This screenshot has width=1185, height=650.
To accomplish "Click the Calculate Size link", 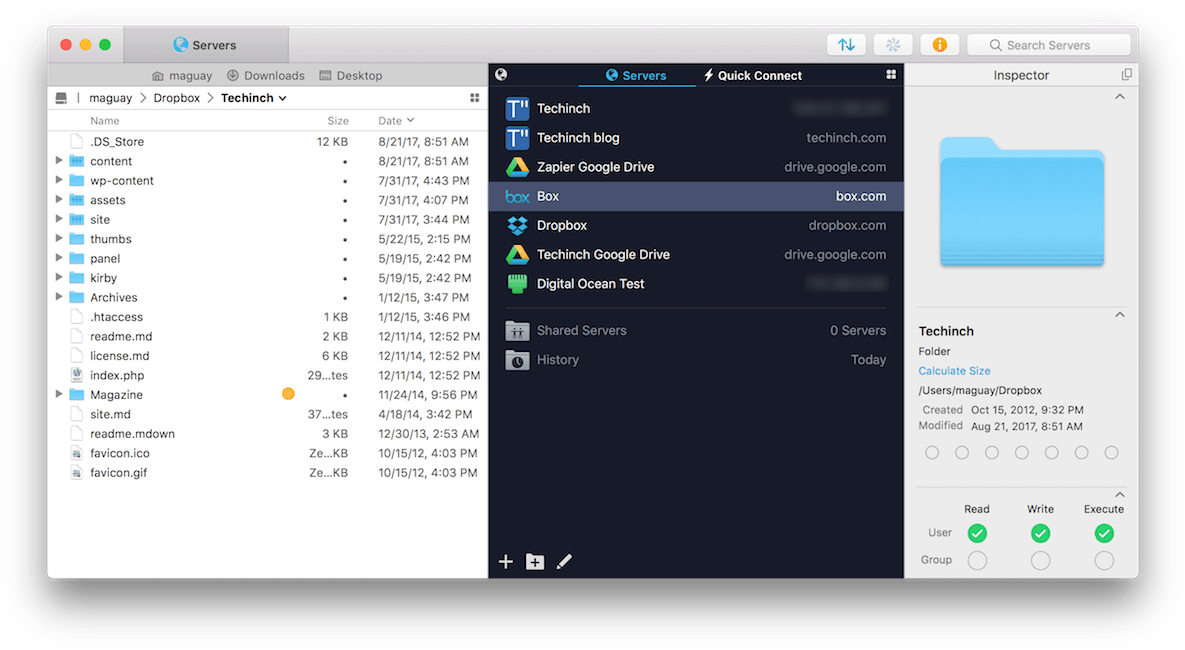I will [954, 371].
